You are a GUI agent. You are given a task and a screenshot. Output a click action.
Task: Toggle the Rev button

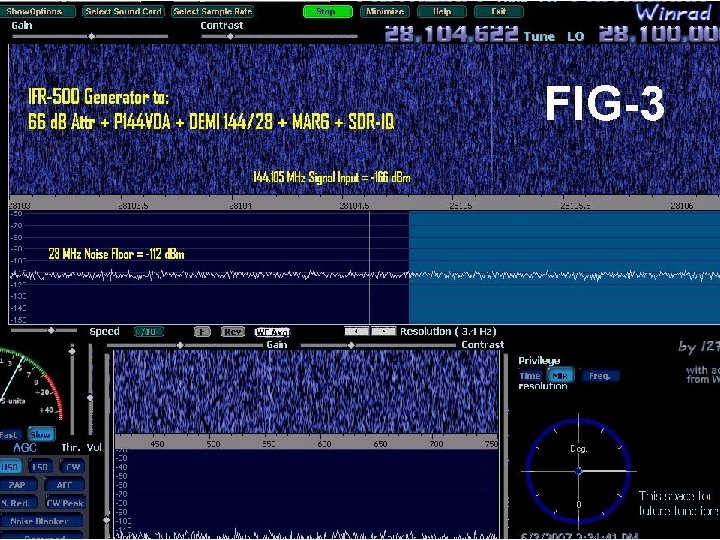point(232,332)
